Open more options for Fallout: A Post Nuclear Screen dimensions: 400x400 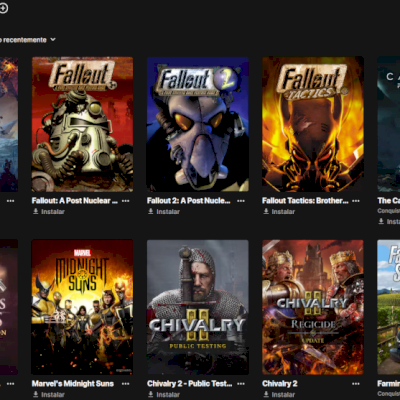coord(126,201)
